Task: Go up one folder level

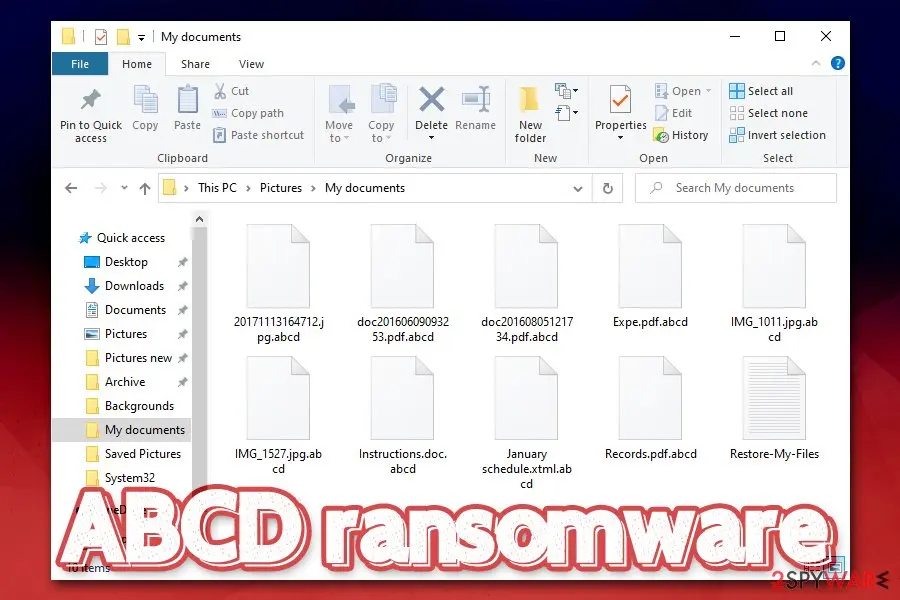Action: click(x=145, y=188)
